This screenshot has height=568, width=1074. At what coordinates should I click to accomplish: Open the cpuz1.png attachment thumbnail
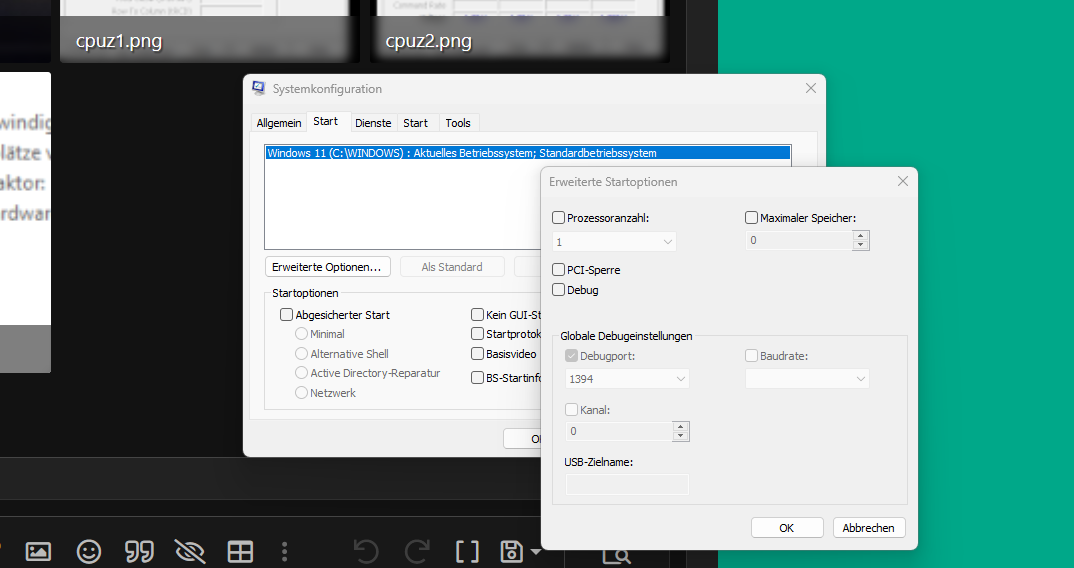pyautogui.click(x=210, y=31)
